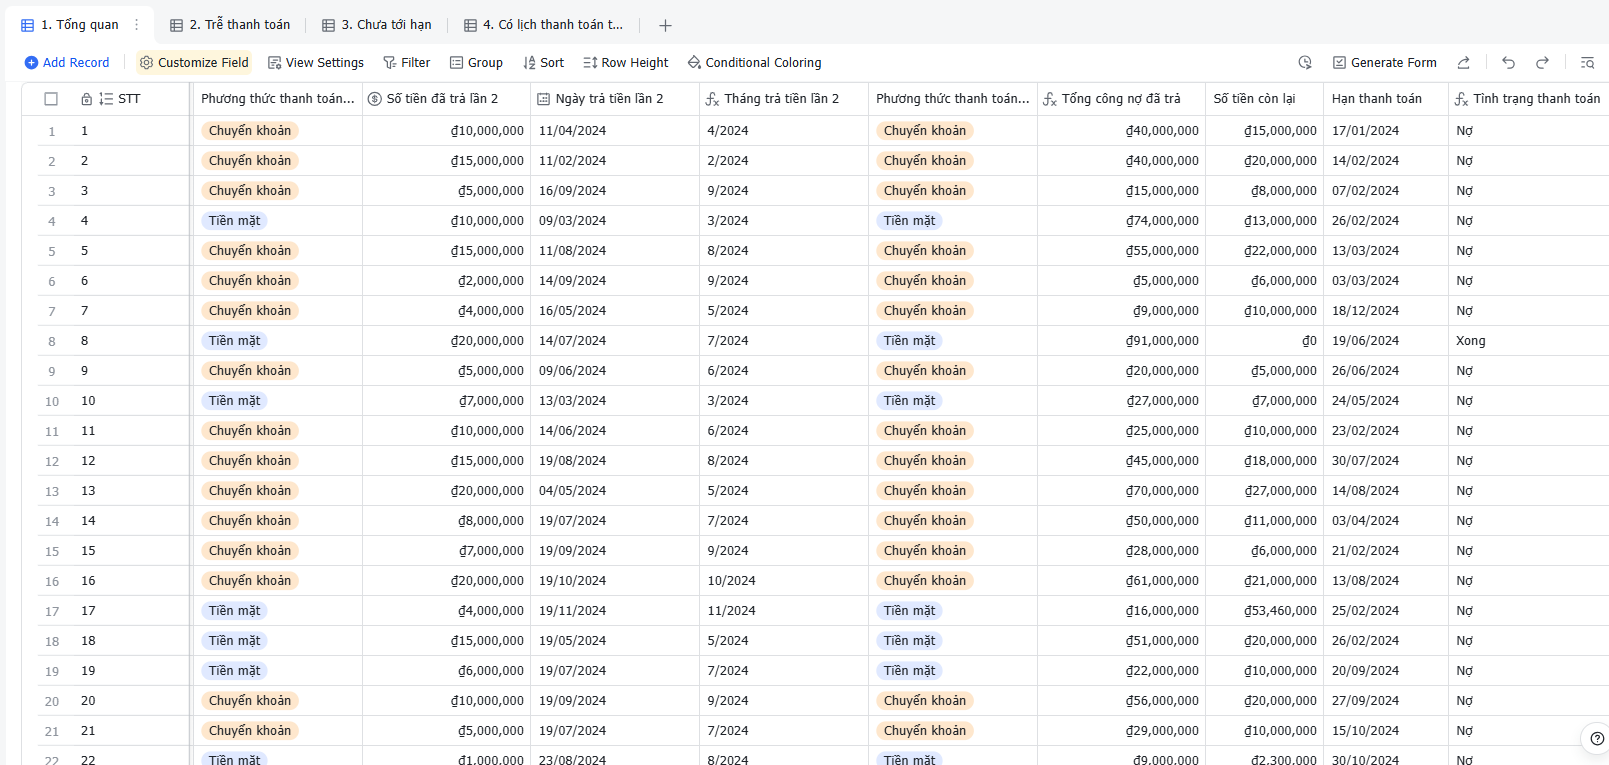Image resolution: width=1609 pixels, height=765 pixels.
Task: Click the Hạn thanh toán column header
Action: 1386,99
